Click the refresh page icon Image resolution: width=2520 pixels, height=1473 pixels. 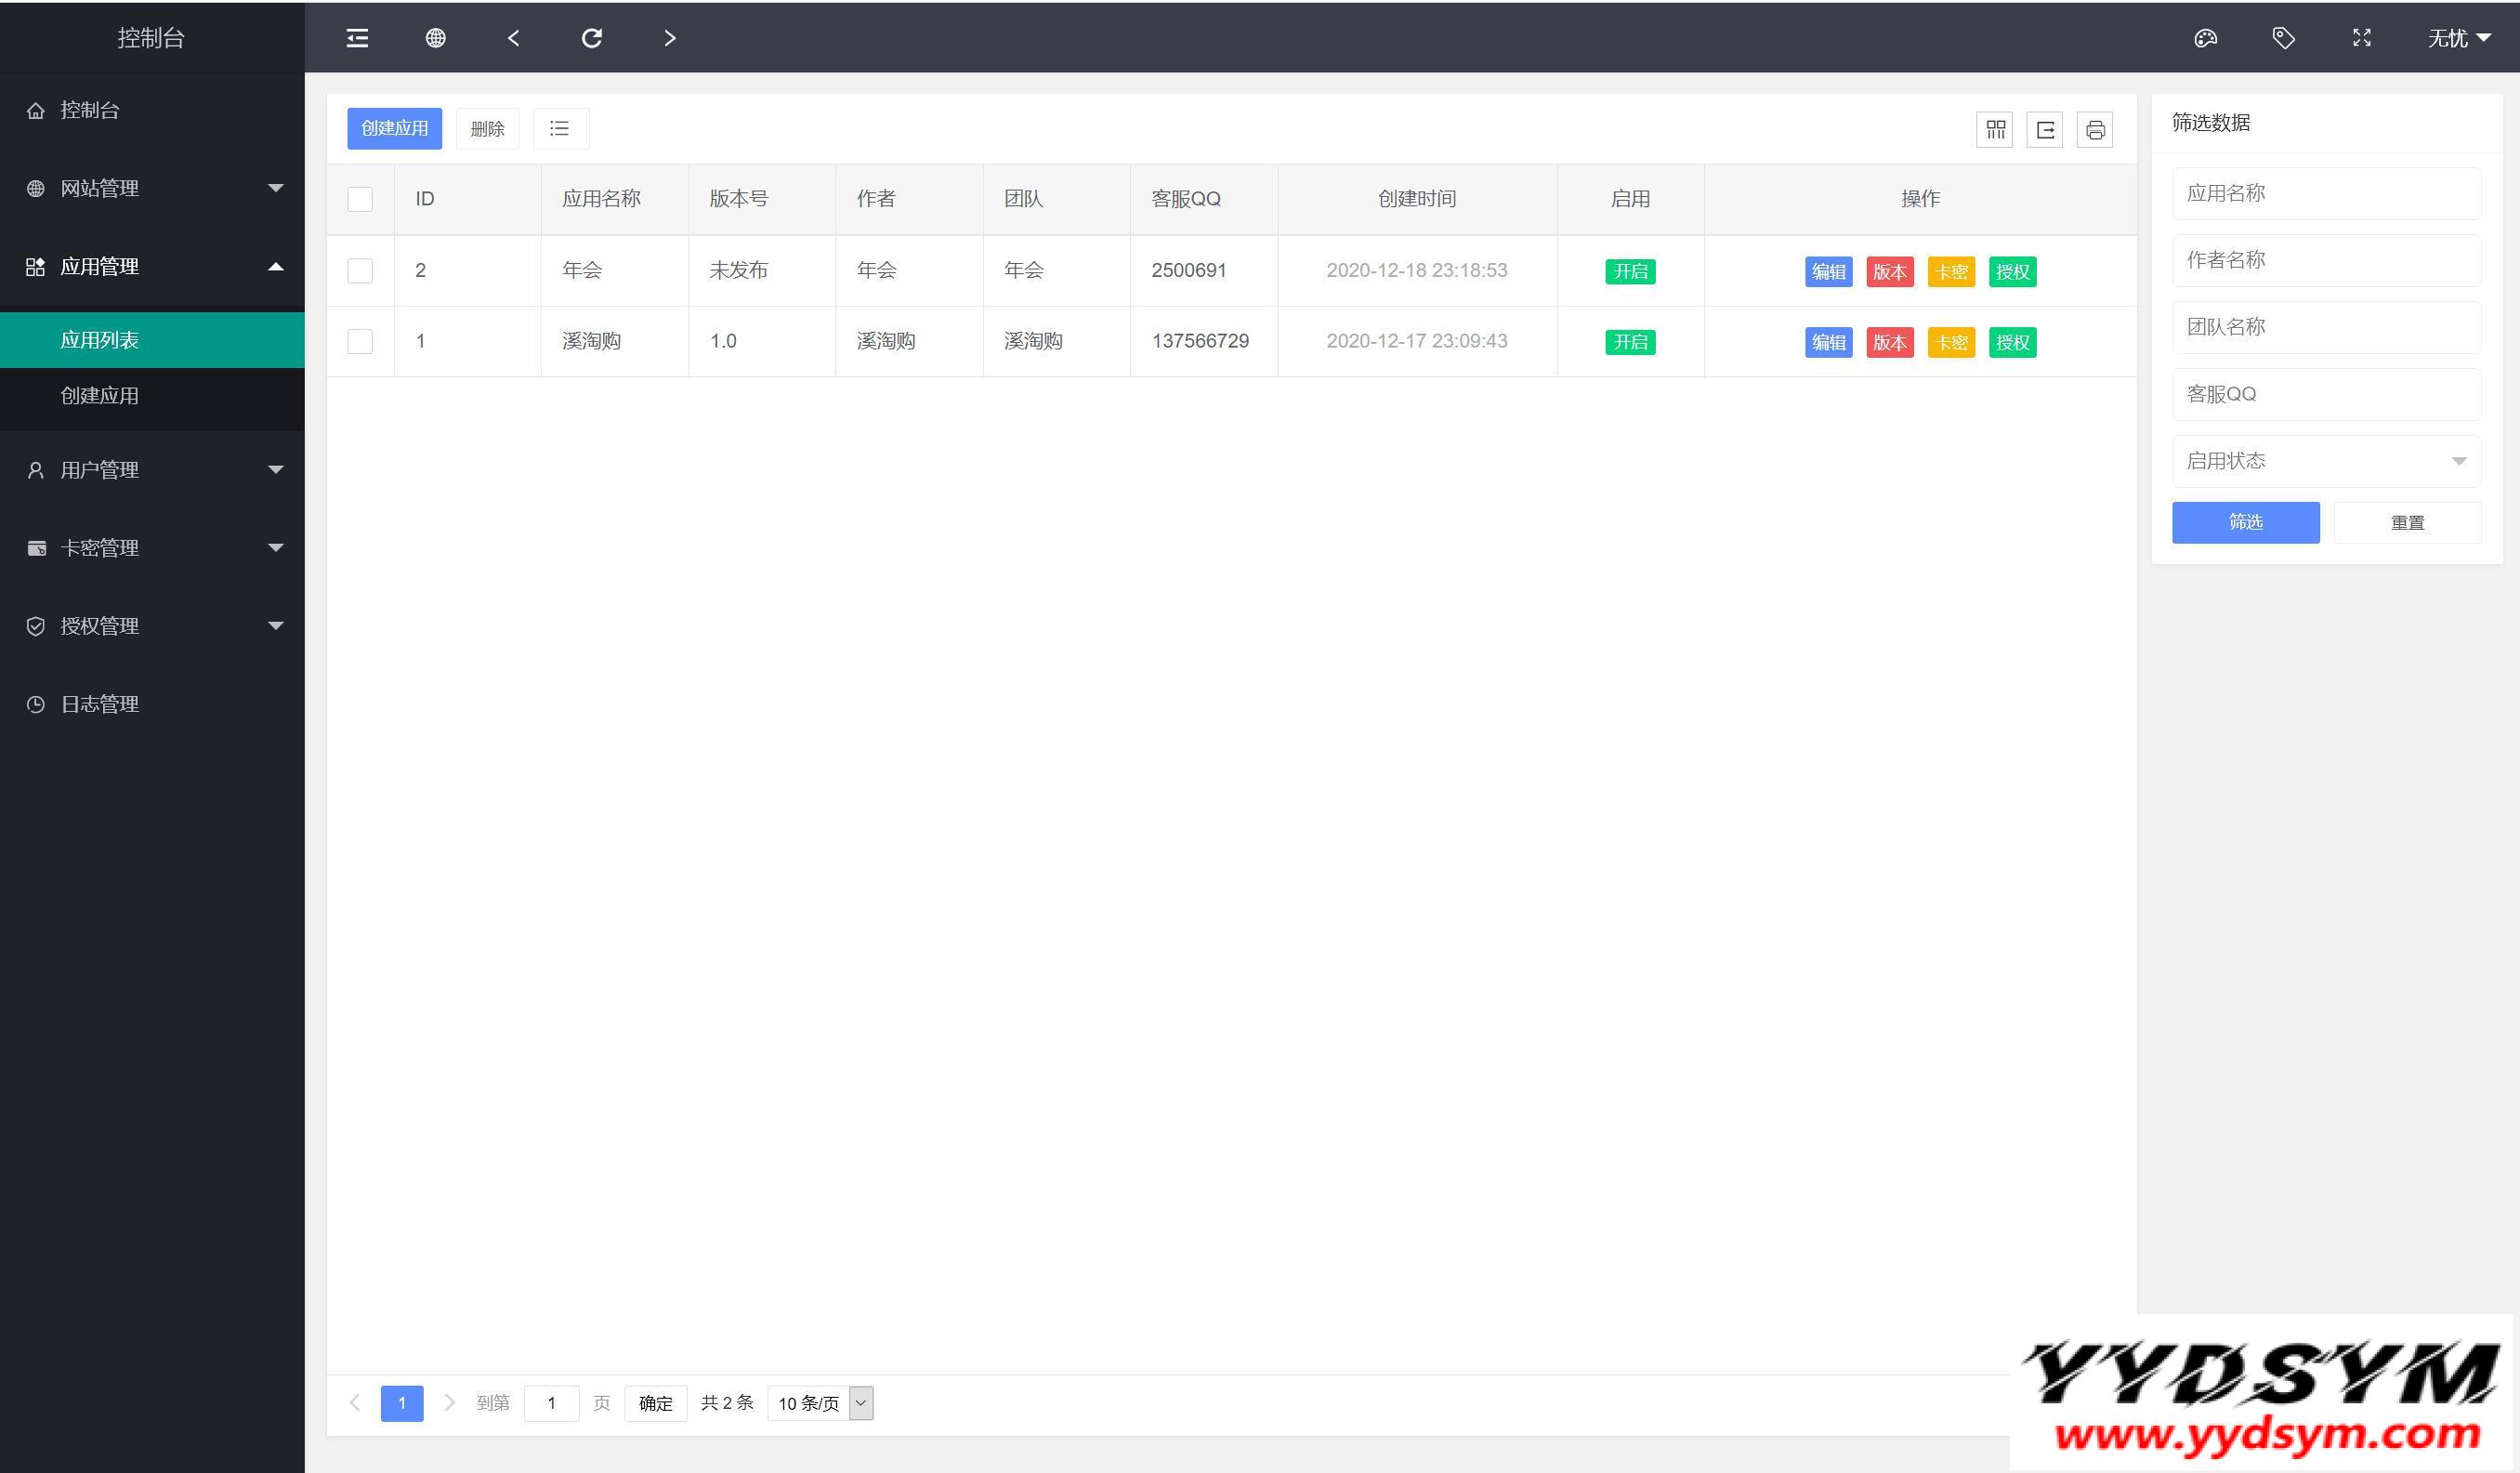point(591,38)
